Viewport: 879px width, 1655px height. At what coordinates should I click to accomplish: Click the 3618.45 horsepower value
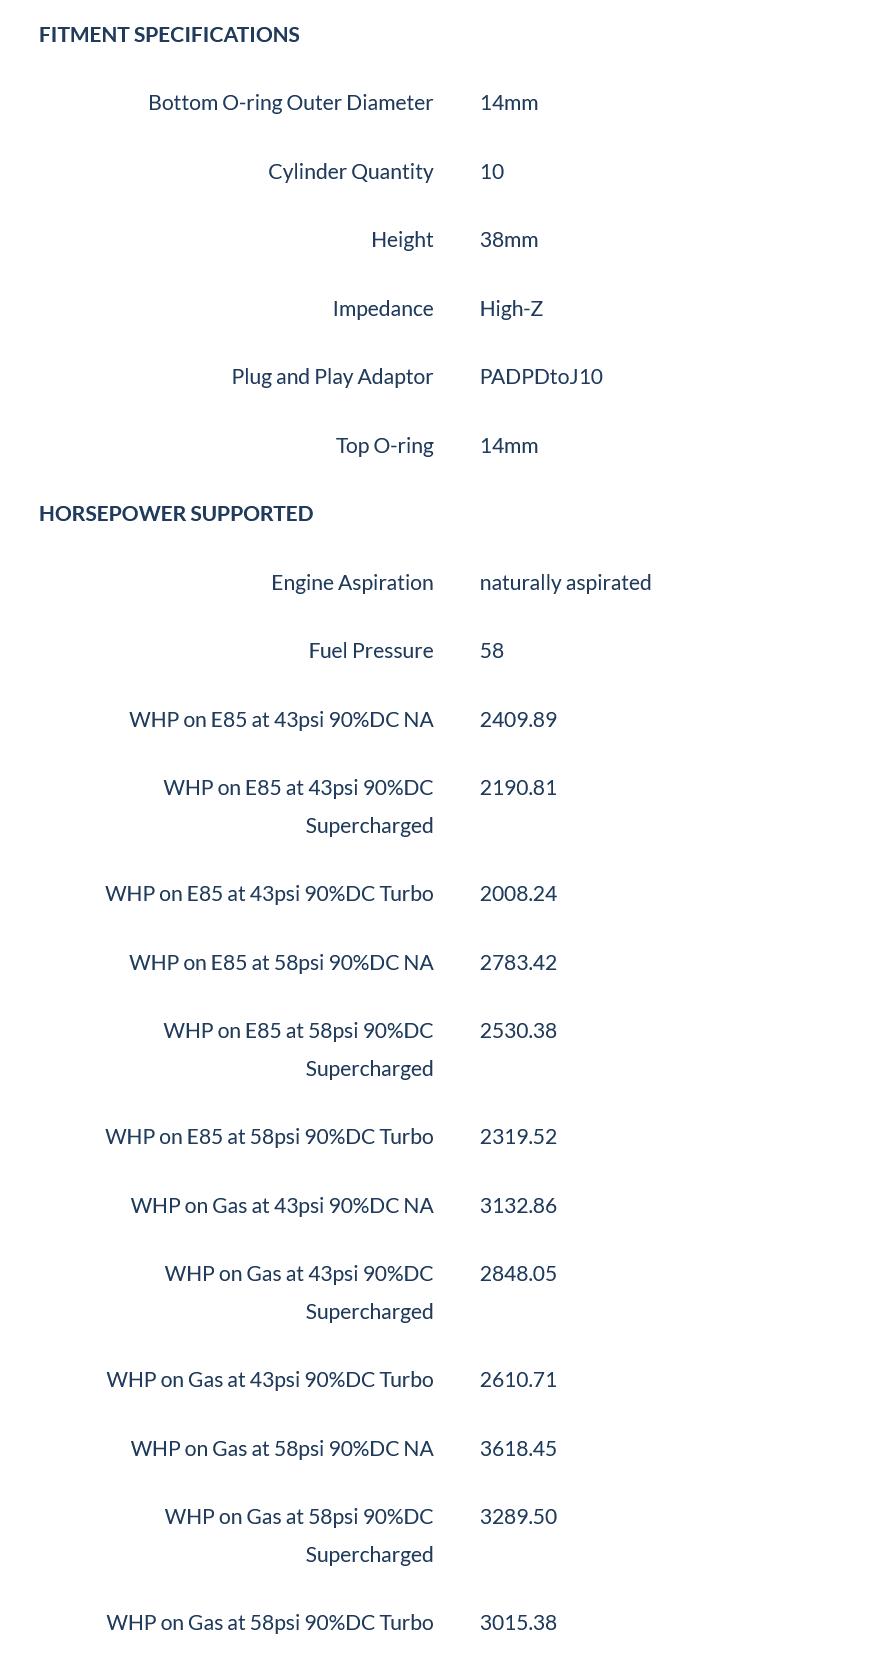coord(518,1449)
